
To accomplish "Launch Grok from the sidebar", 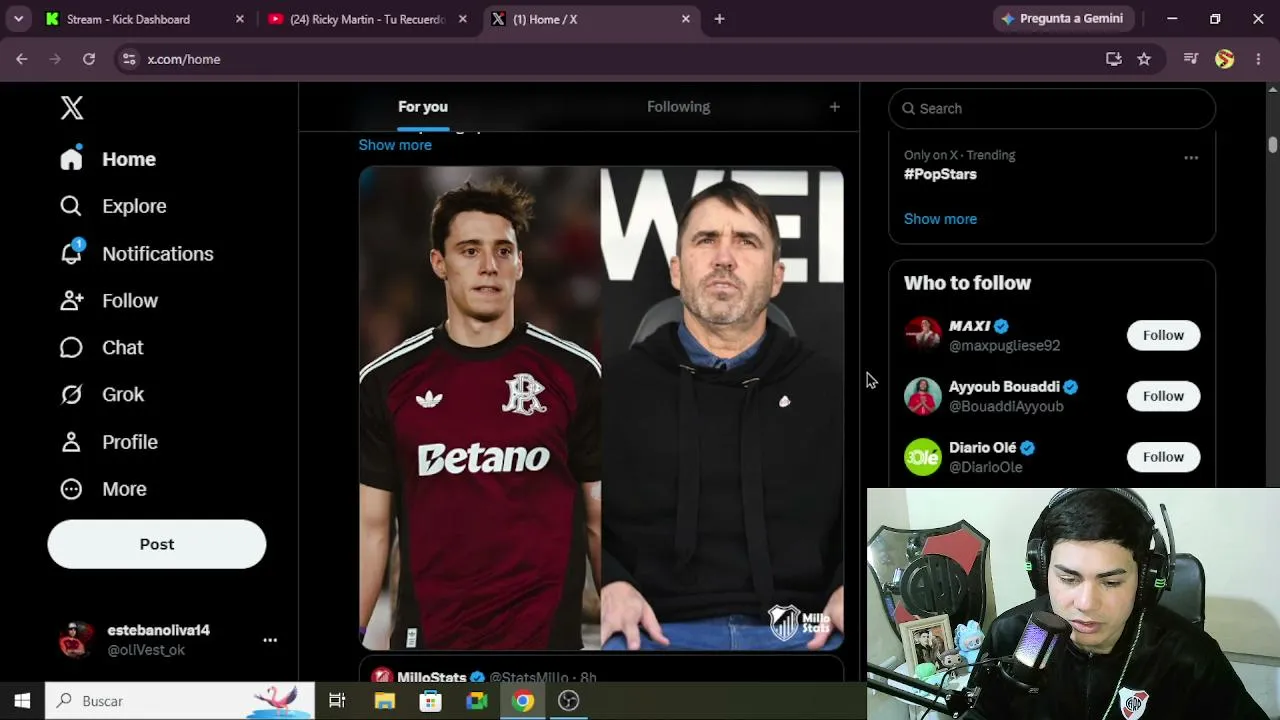I will tap(101, 395).
